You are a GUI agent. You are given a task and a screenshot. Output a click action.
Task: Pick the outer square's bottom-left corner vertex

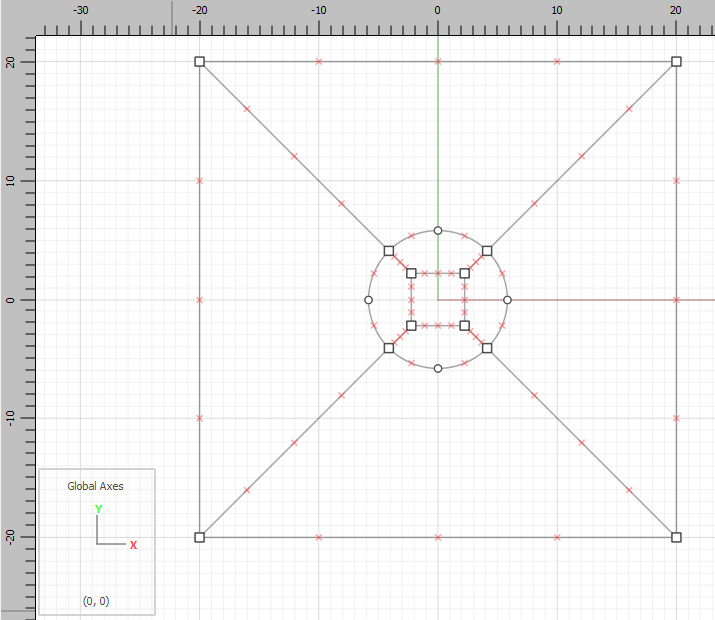tap(199, 537)
